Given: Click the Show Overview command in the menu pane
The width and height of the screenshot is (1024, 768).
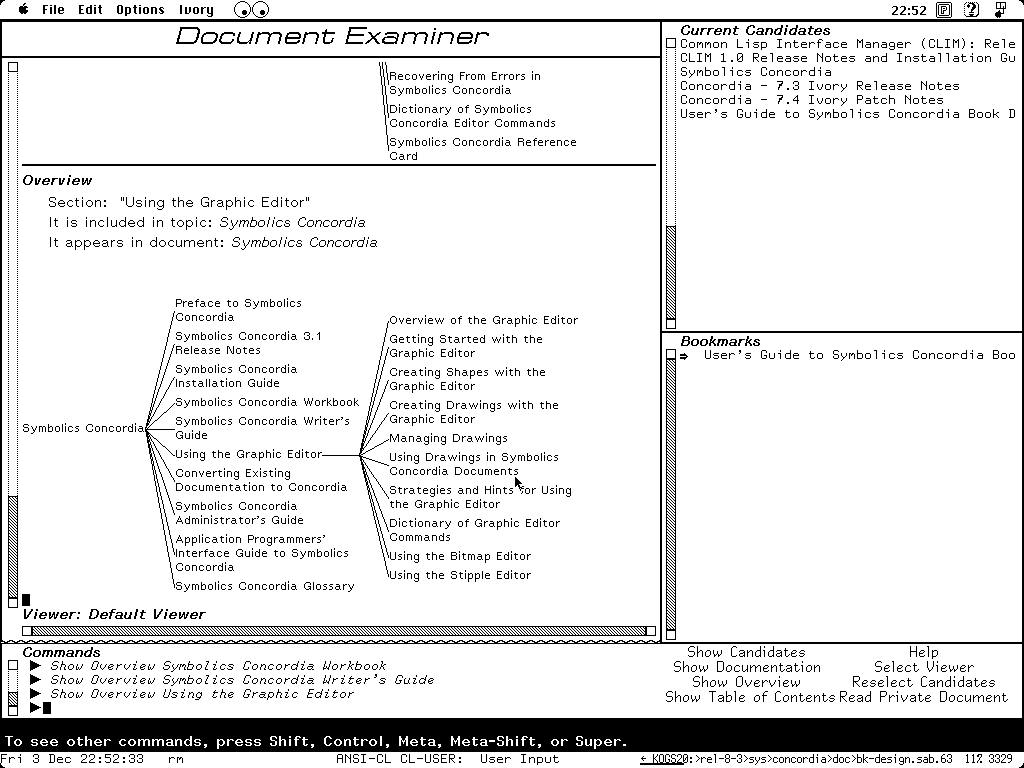Looking at the screenshot, I should coord(746,682).
